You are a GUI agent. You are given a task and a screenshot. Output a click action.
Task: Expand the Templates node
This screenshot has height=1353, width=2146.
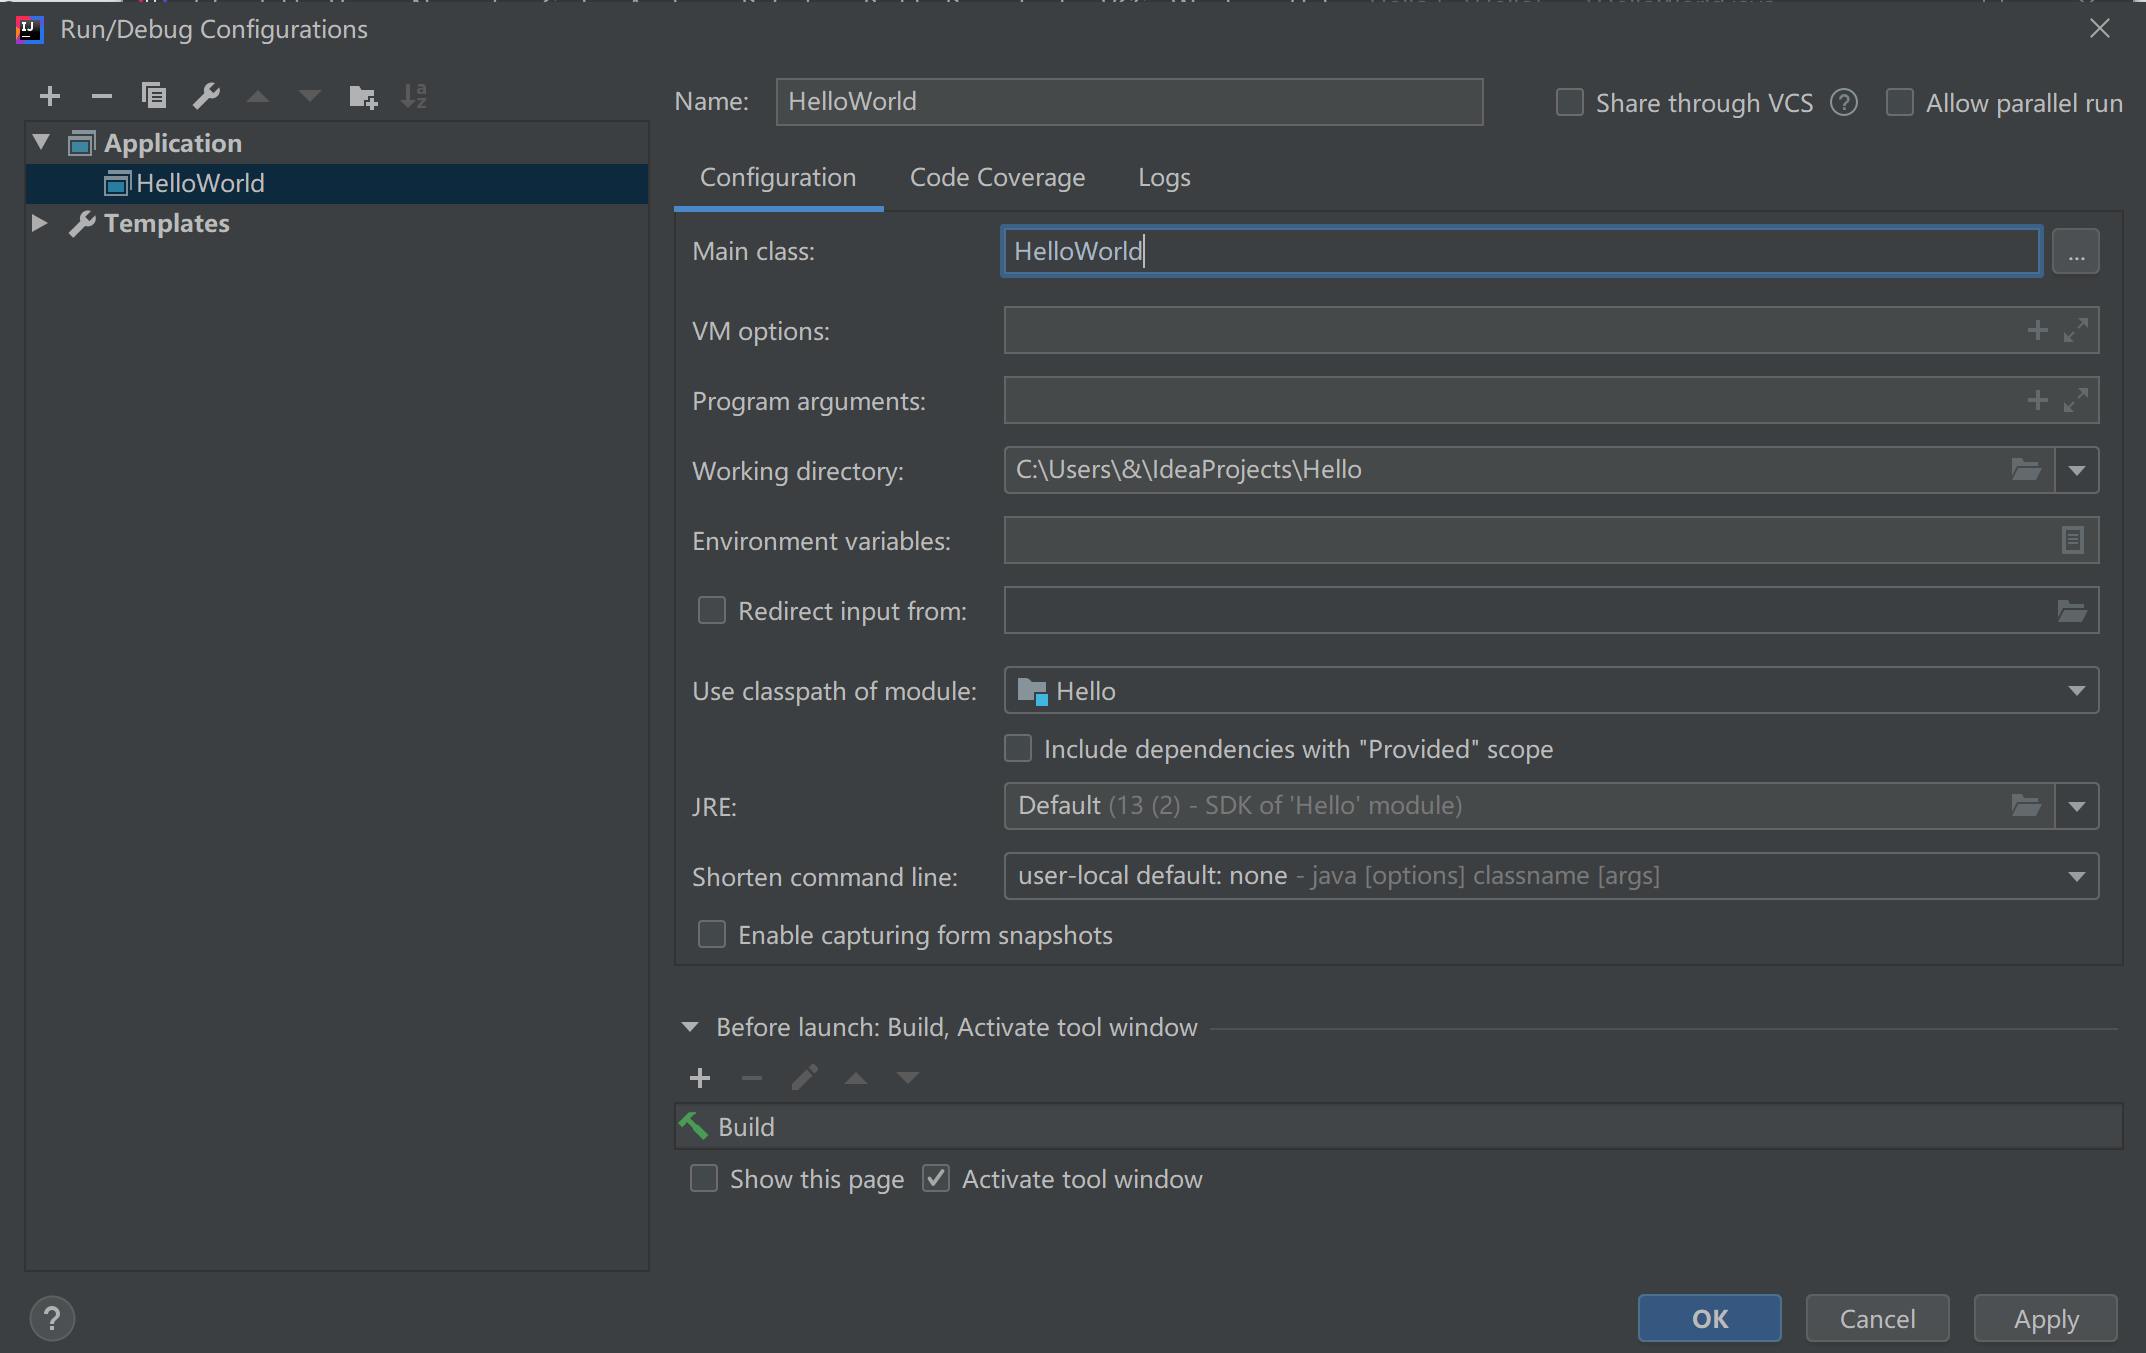pos(40,223)
